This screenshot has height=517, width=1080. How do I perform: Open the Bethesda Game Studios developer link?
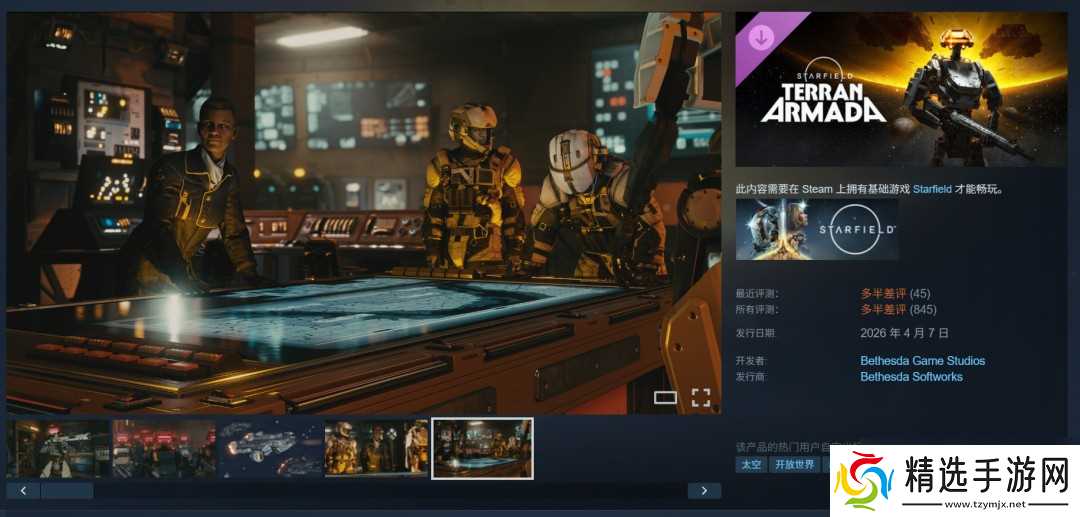pos(922,361)
